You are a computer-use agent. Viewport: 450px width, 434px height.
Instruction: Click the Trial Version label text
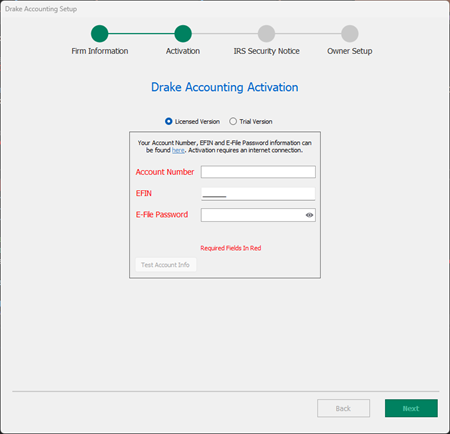pos(256,122)
